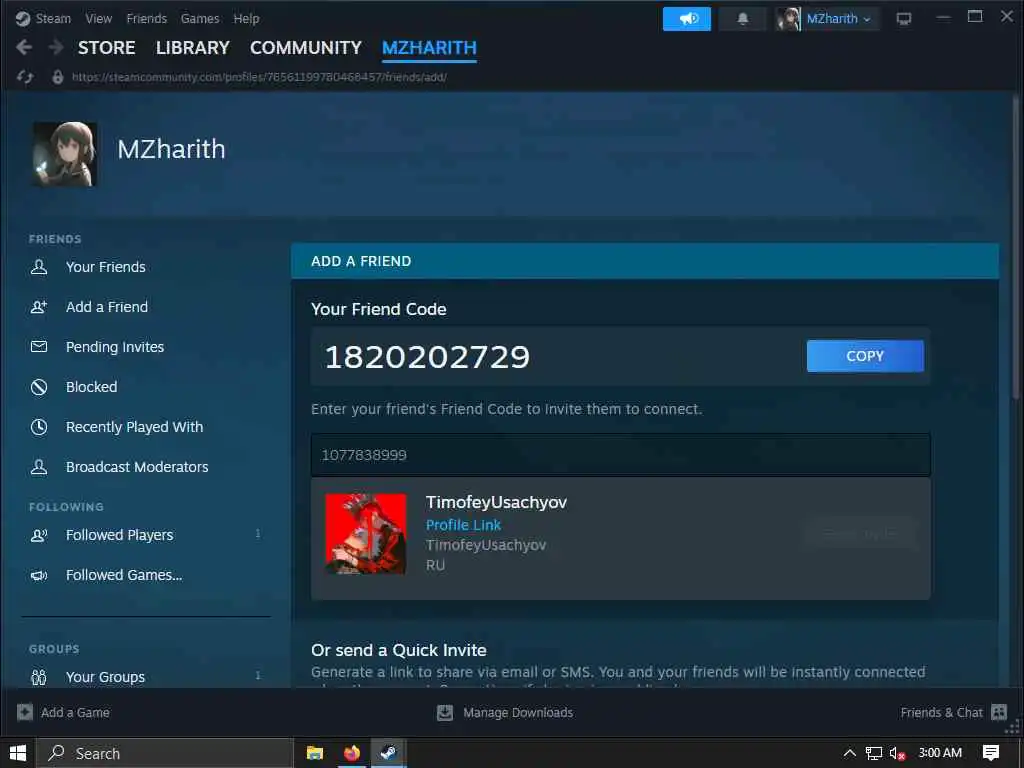Open Recently Played With
Screen dimensions: 1024x768
(x=135, y=426)
